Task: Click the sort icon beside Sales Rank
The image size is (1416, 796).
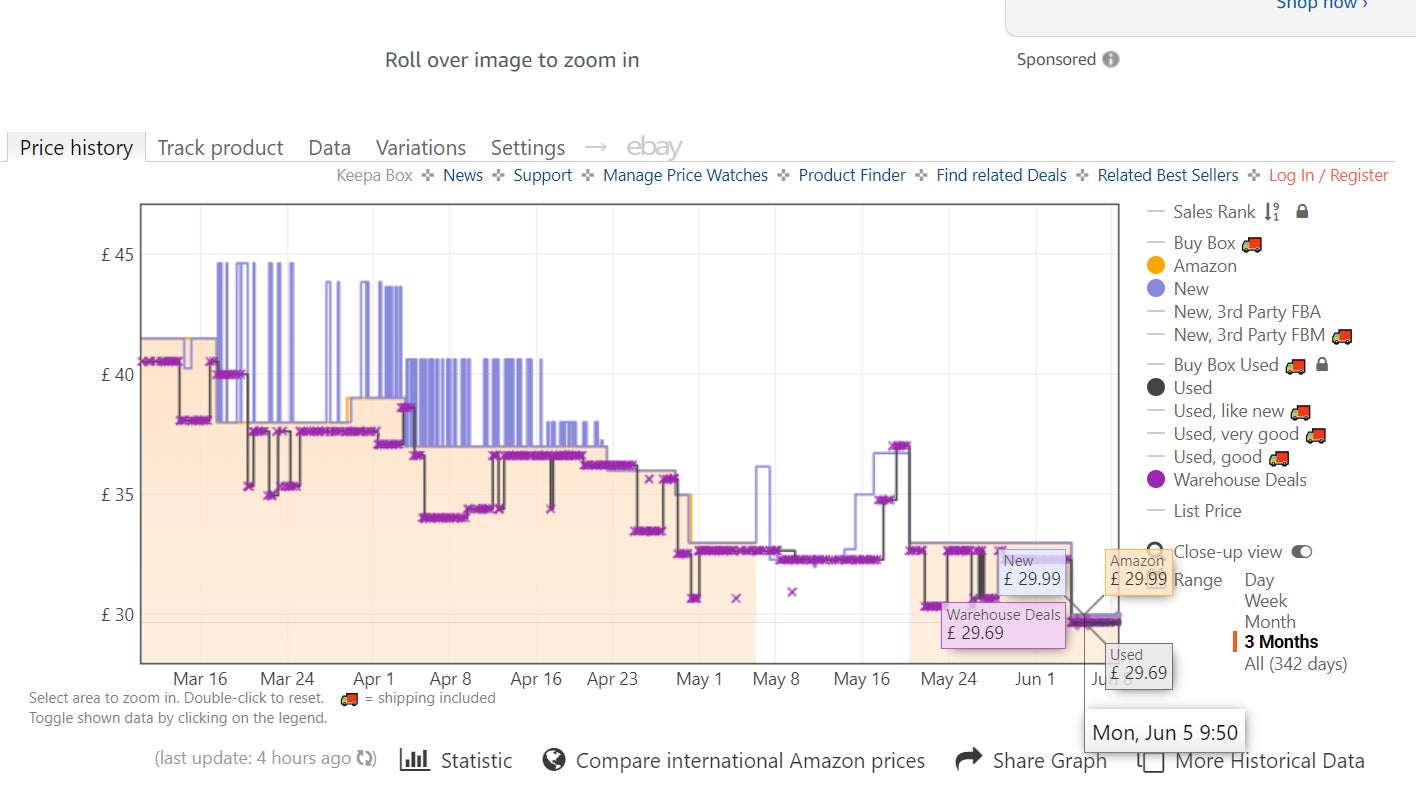Action: tap(1271, 211)
